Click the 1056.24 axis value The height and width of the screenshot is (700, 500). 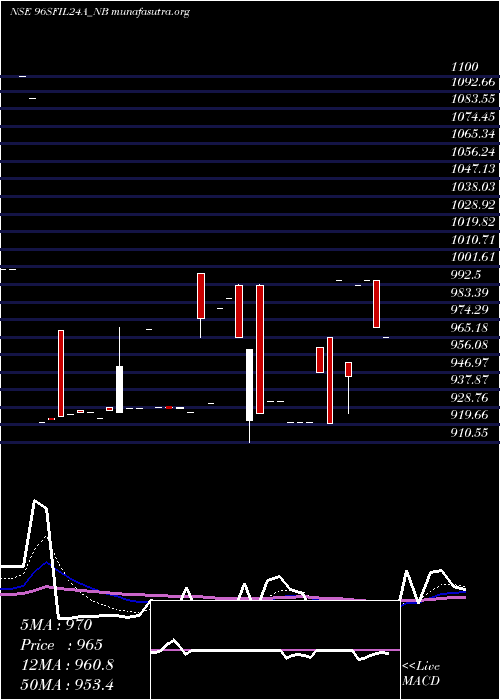point(473,152)
